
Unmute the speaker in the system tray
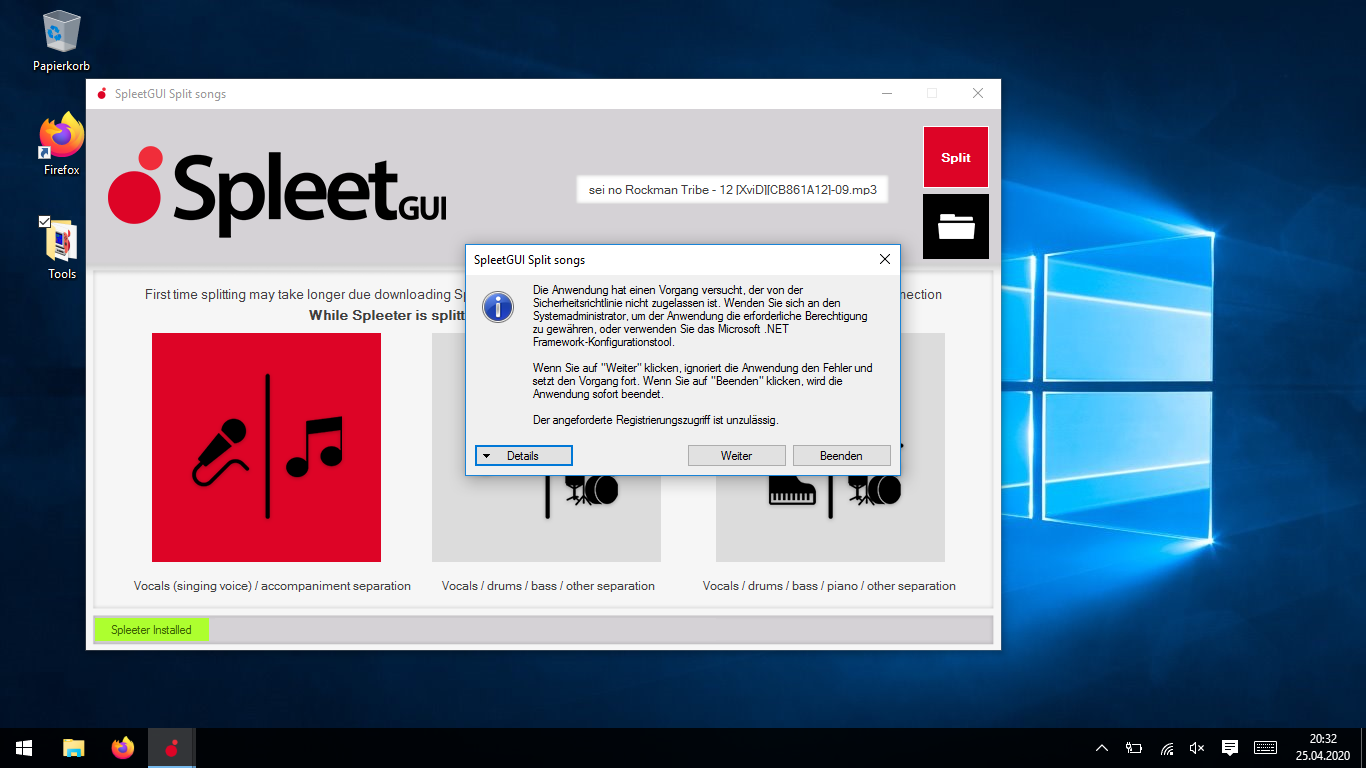click(x=1196, y=747)
